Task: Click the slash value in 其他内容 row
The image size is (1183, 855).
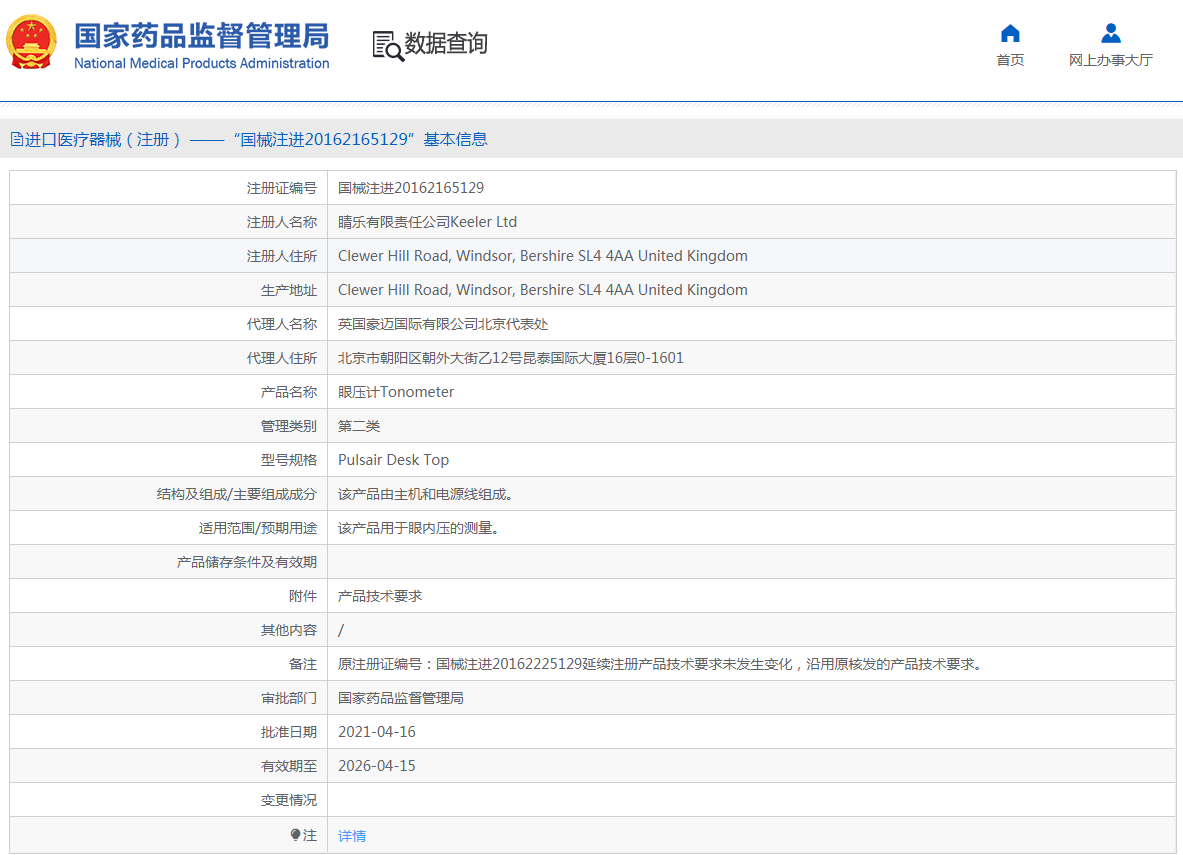Action: [341, 630]
